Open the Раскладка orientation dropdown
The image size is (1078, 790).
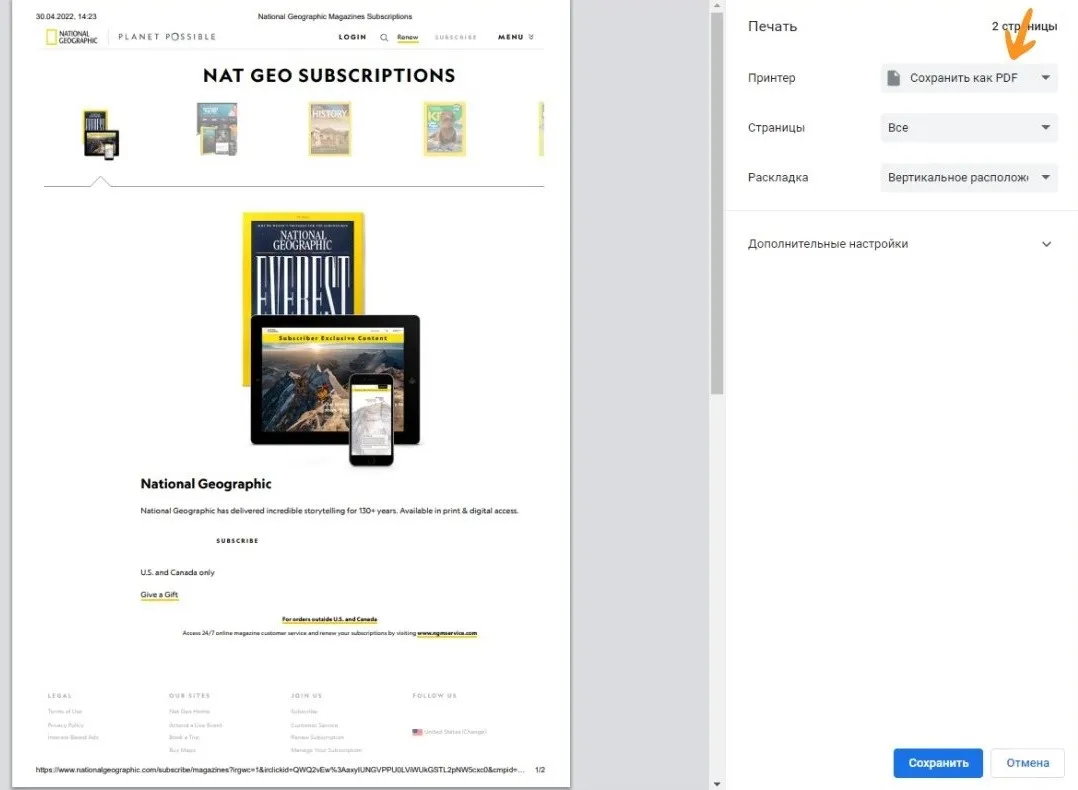[969, 177]
